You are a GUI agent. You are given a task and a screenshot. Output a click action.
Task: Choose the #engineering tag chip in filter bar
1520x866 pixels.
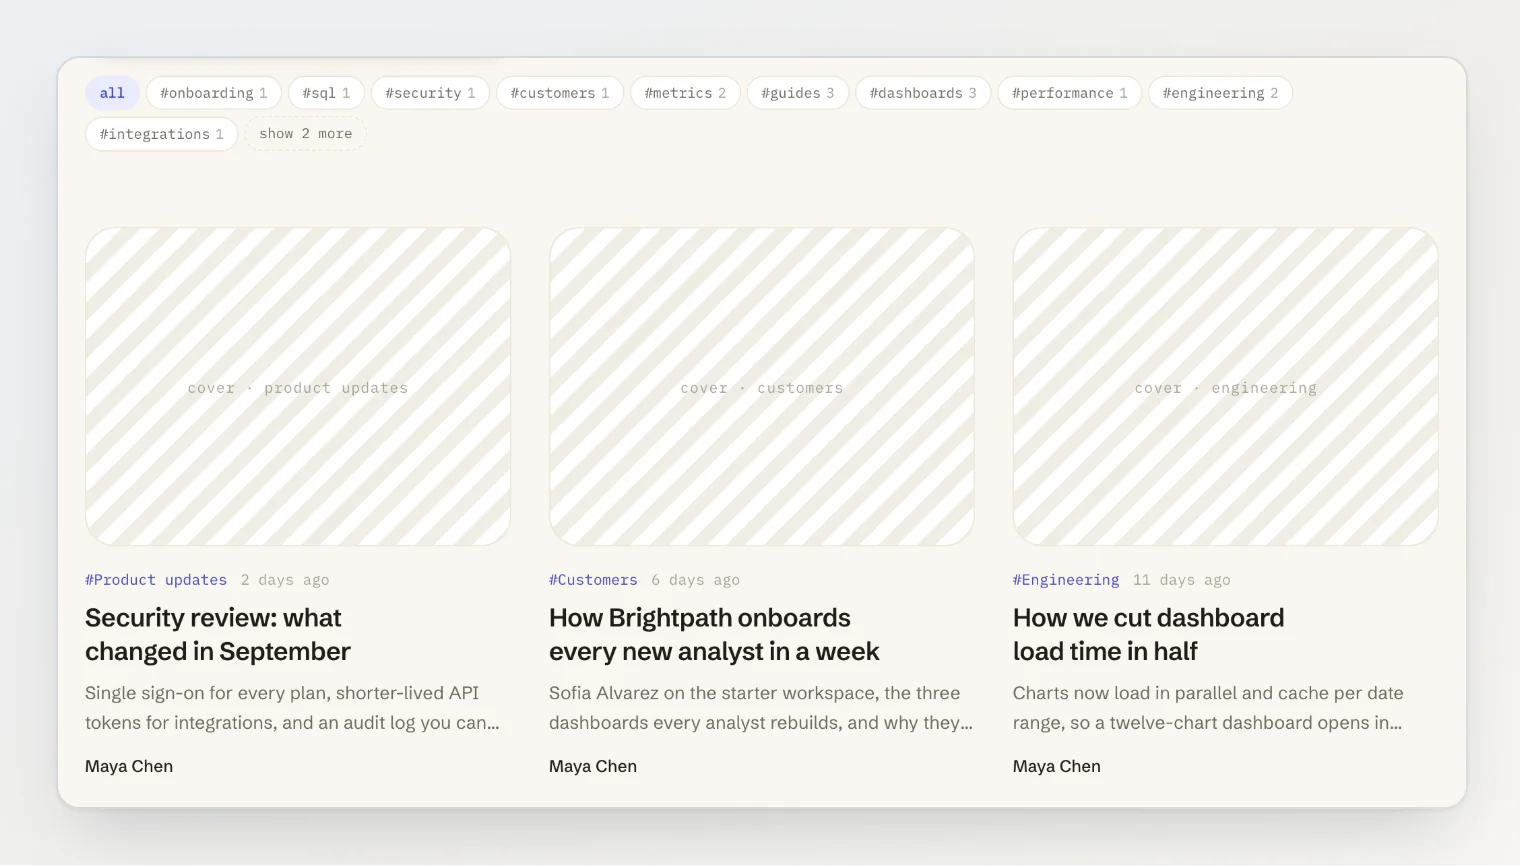click(x=1220, y=93)
